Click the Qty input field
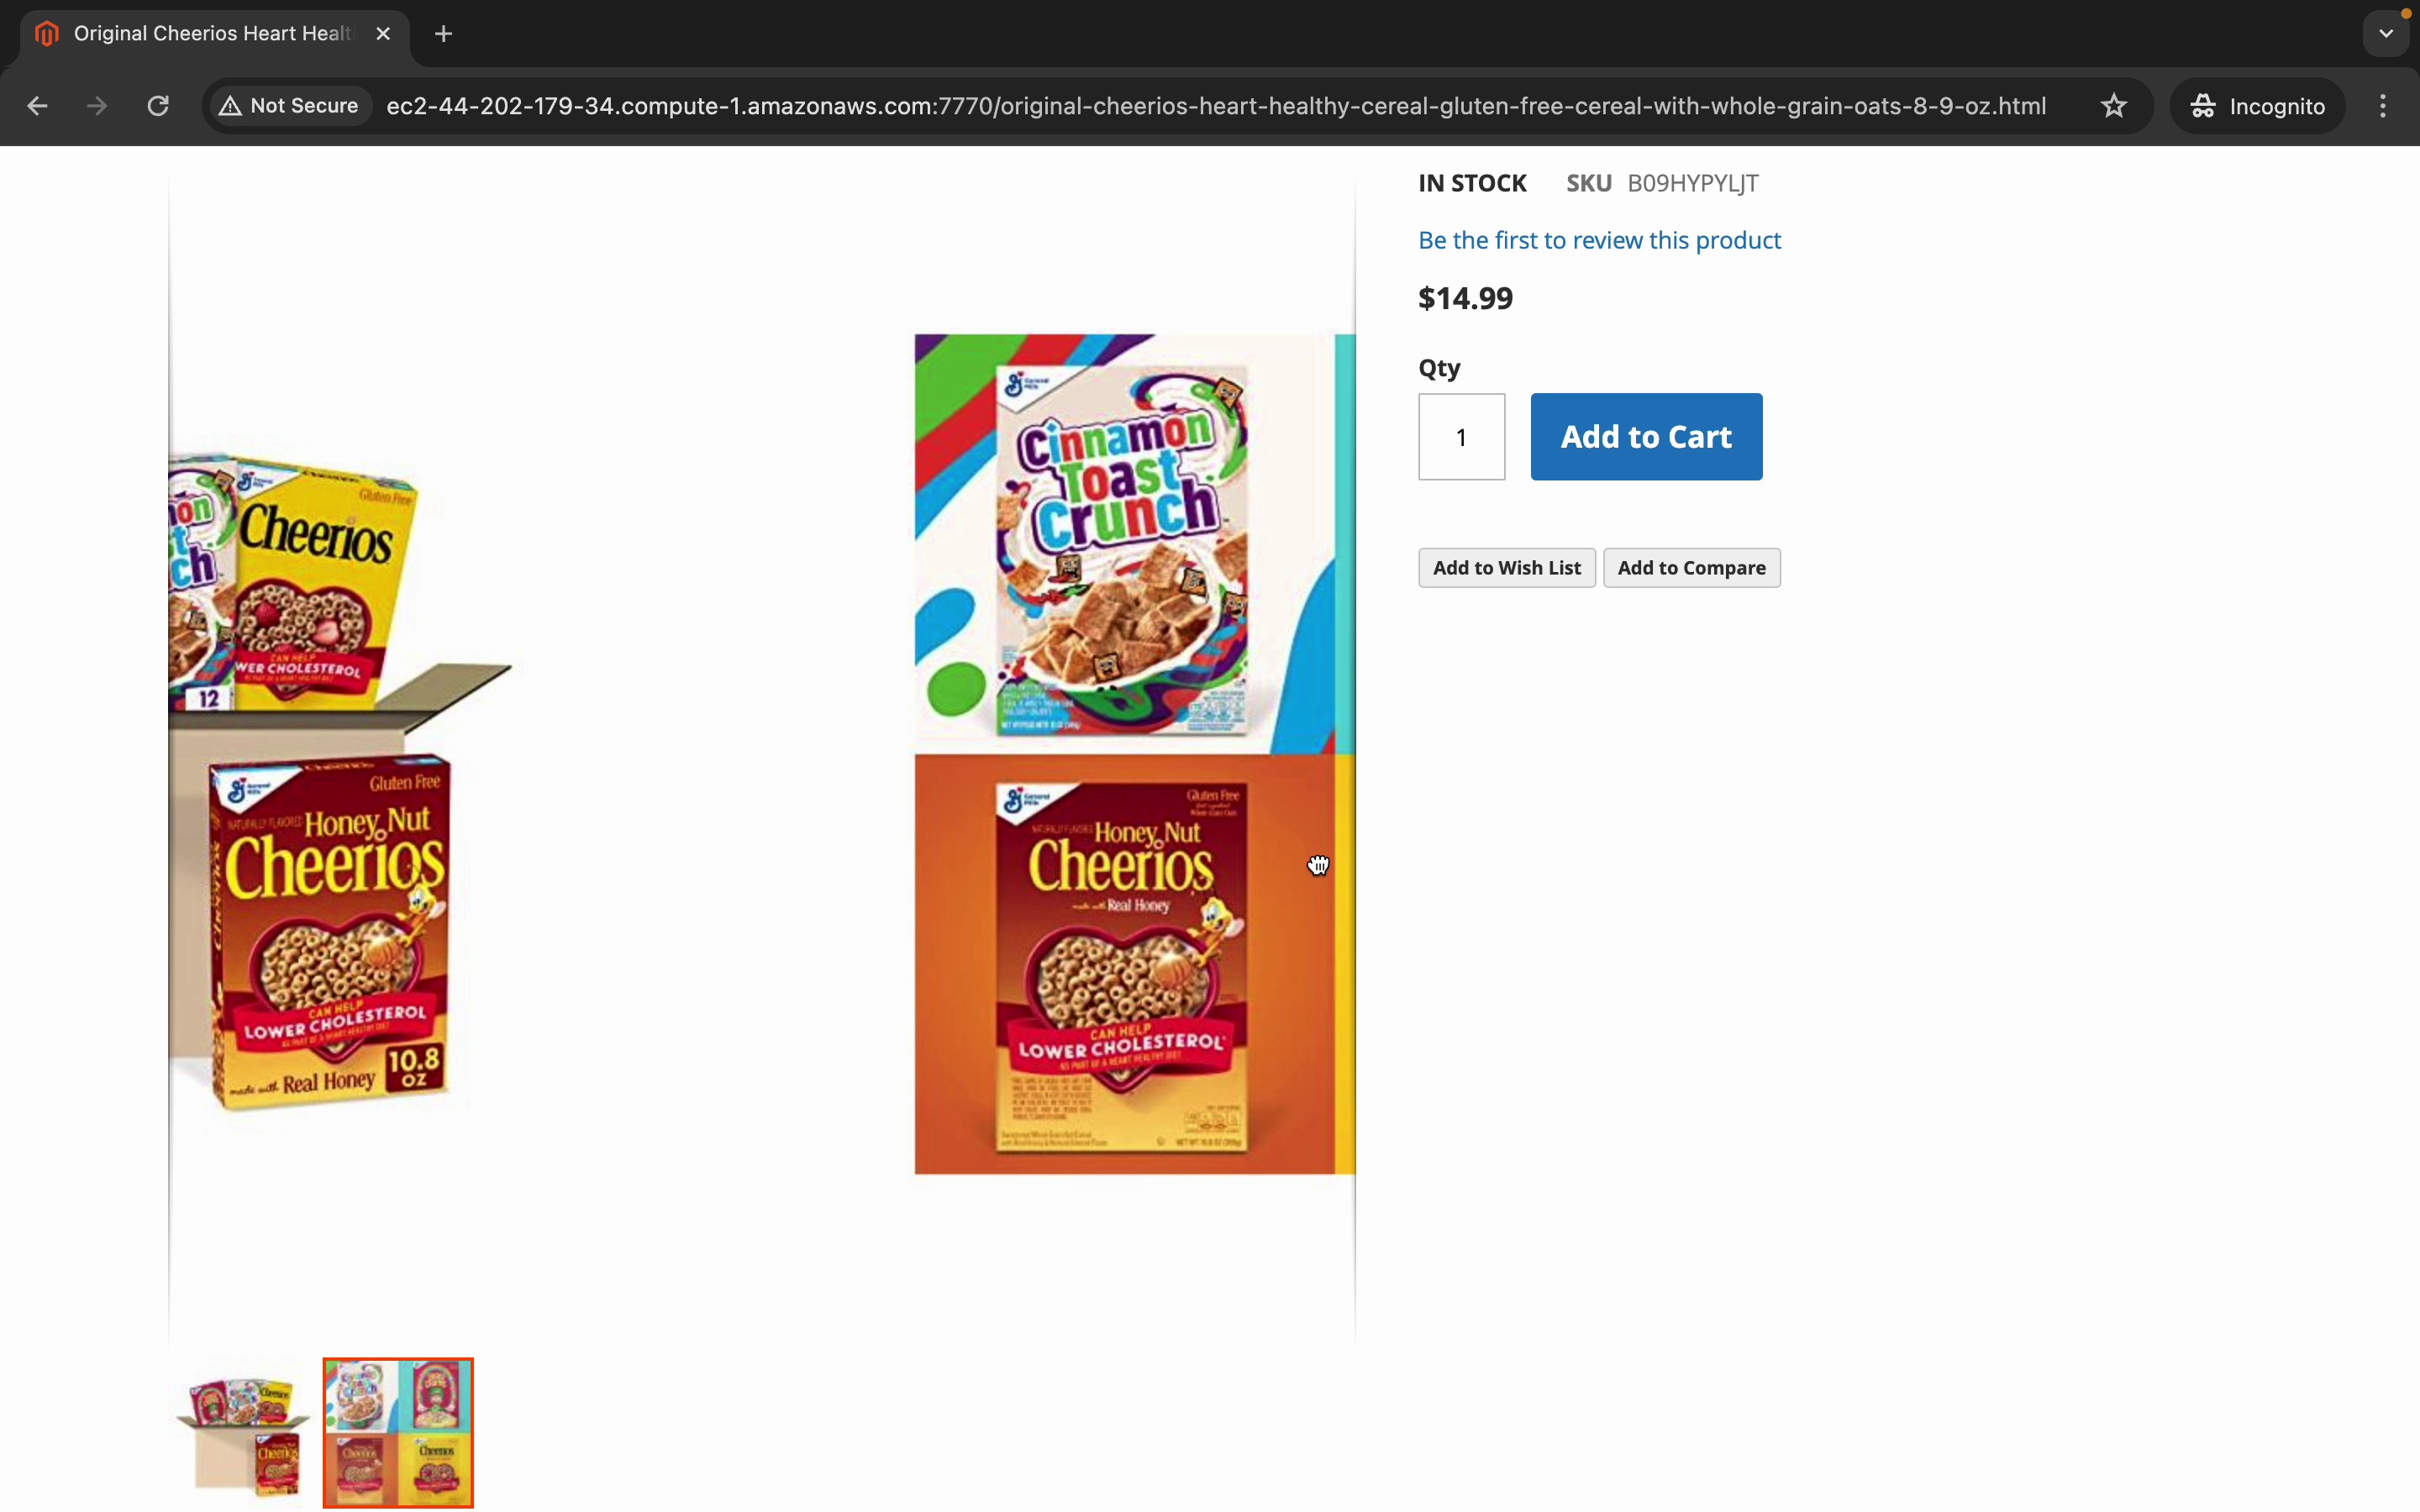Image resolution: width=2420 pixels, height=1512 pixels. pyautogui.click(x=1461, y=437)
